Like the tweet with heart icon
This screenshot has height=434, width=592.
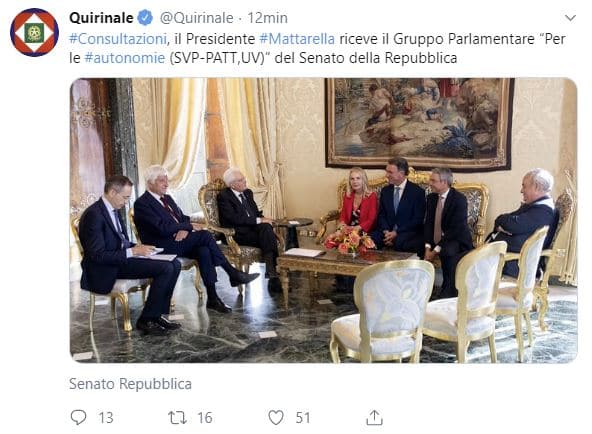[x=276, y=417]
